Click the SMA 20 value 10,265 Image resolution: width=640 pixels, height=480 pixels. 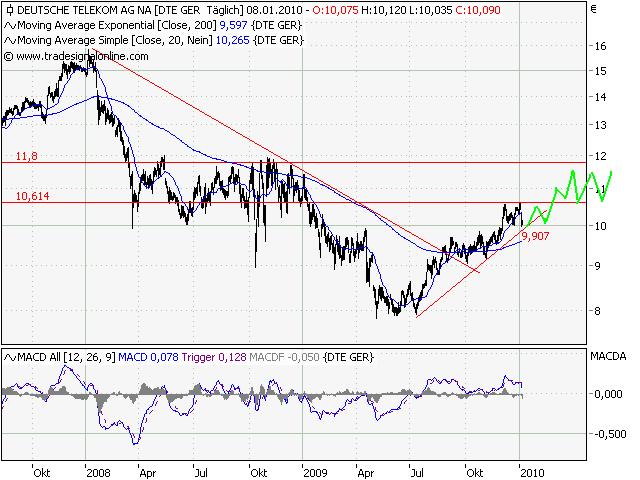point(232,40)
